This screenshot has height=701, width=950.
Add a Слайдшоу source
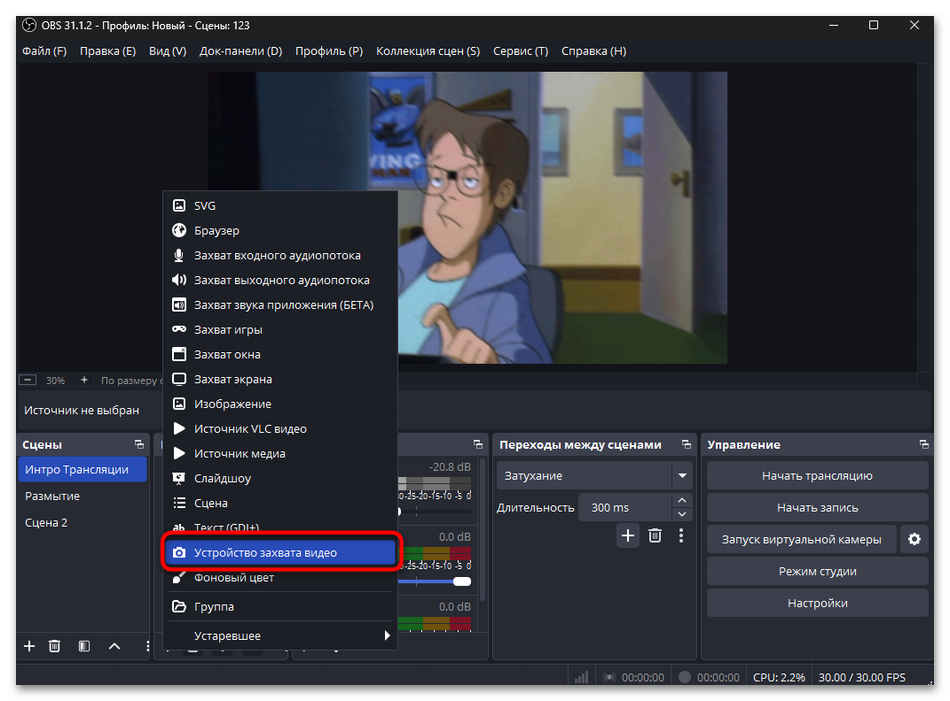[x=280, y=479]
